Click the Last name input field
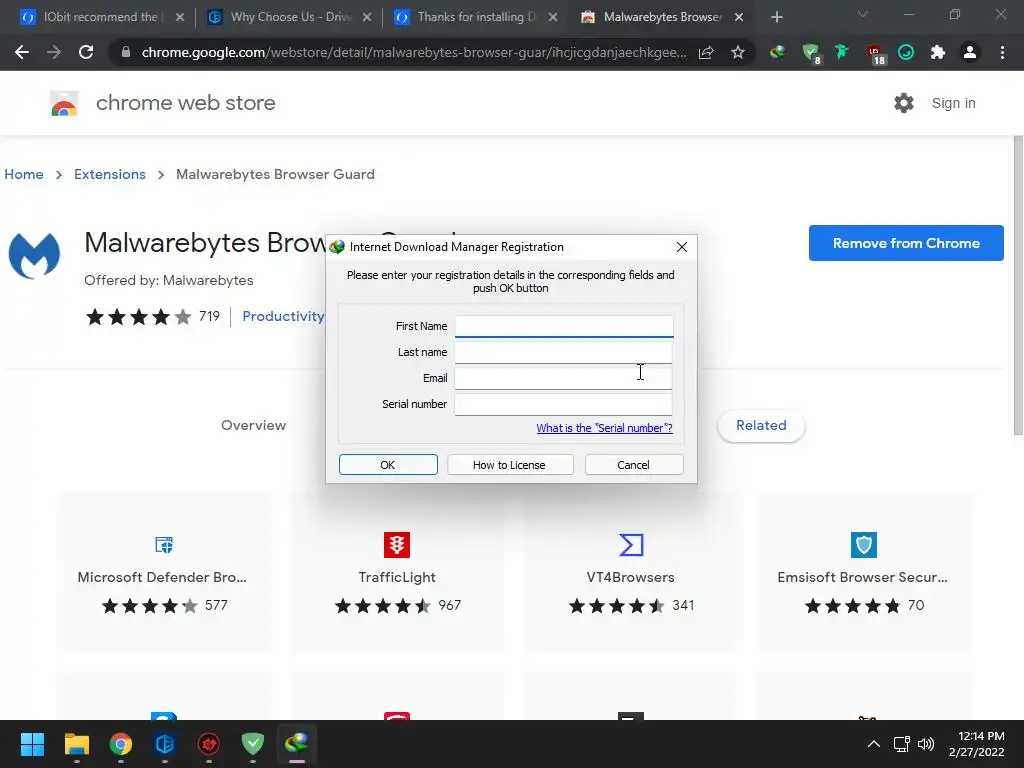This screenshot has height=768, width=1024. pos(564,352)
